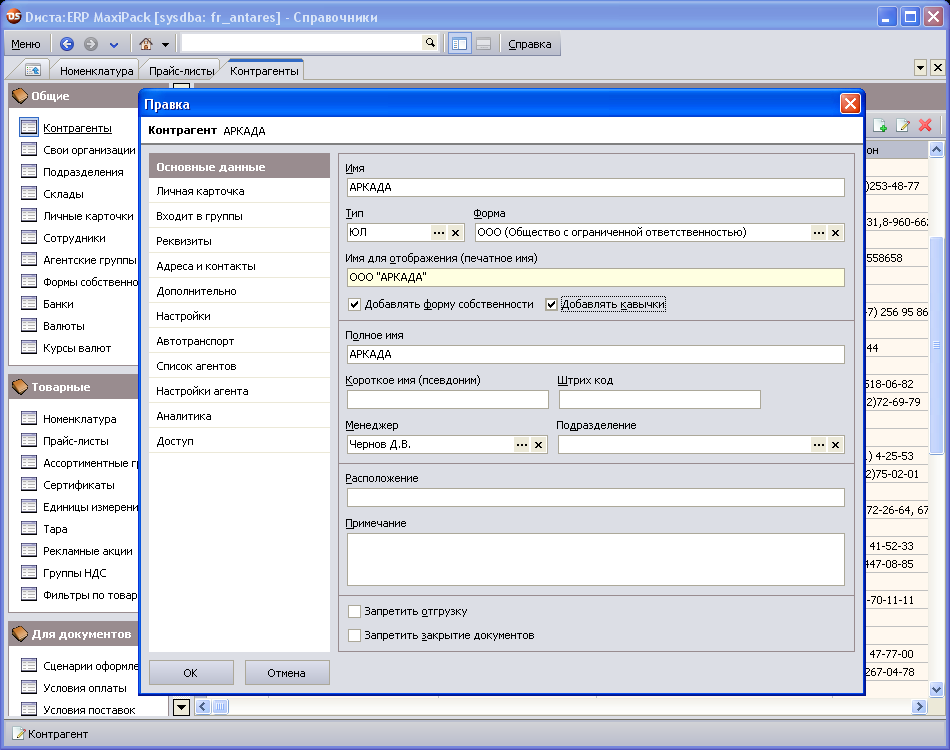The image size is (950, 750).
Task: Clear the Тип field with X button
Action: [x=455, y=232]
